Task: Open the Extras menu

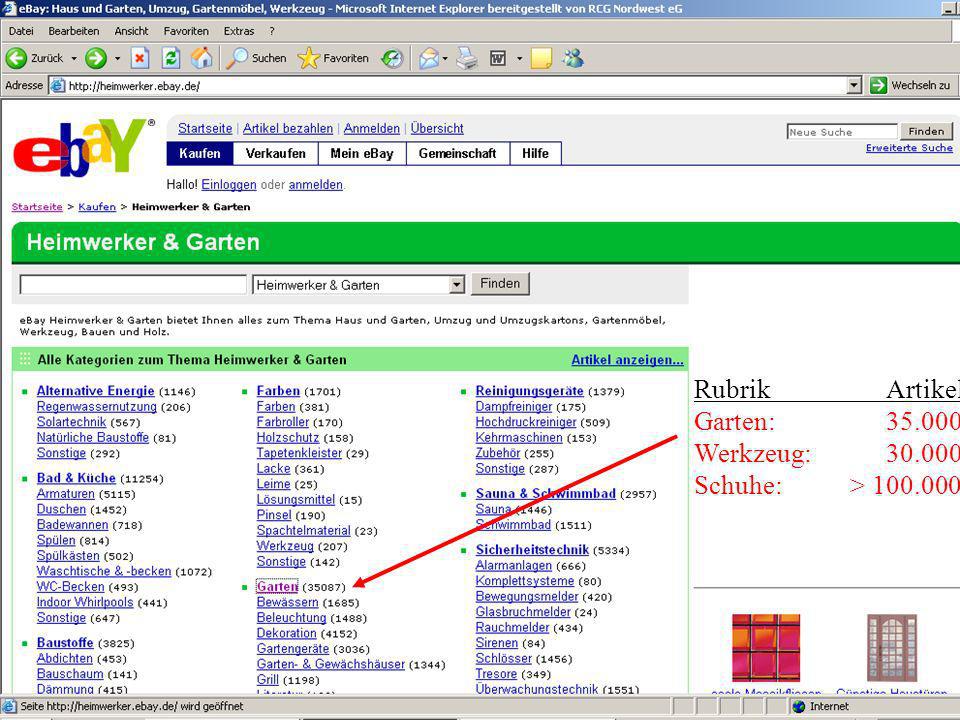Action: tap(239, 31)
